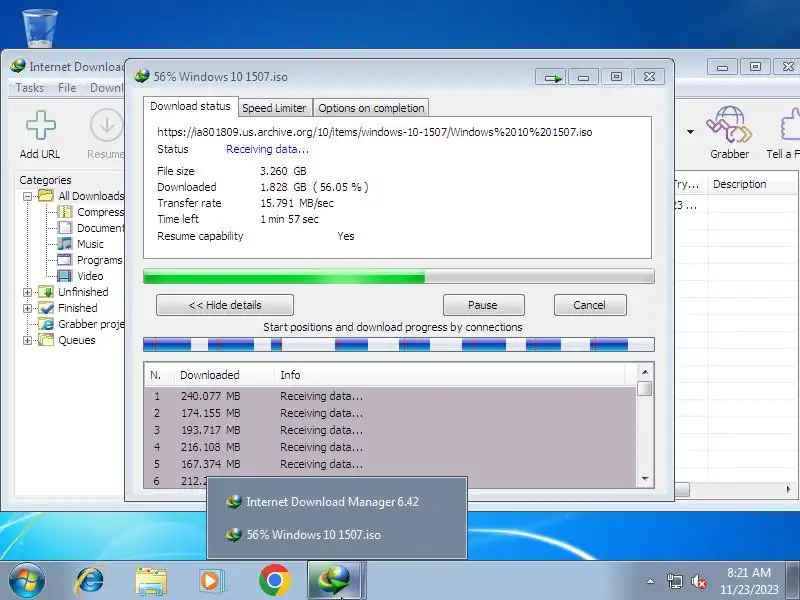The width and height of the screenshot is (800, 600).
Task: Open the Grabber tool icon
Action: click(x=729, y=124)
